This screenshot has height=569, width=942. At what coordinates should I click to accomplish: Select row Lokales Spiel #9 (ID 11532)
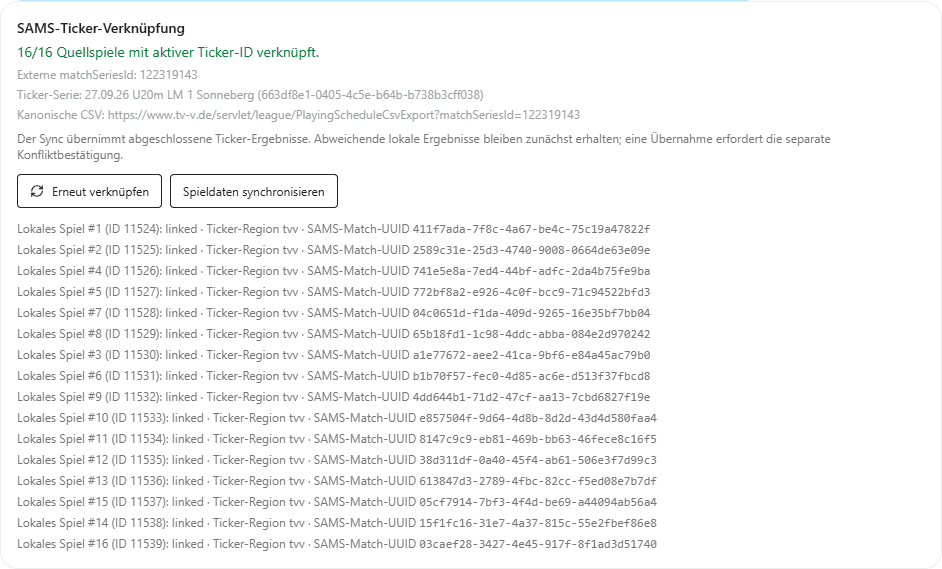pos(333,397)
